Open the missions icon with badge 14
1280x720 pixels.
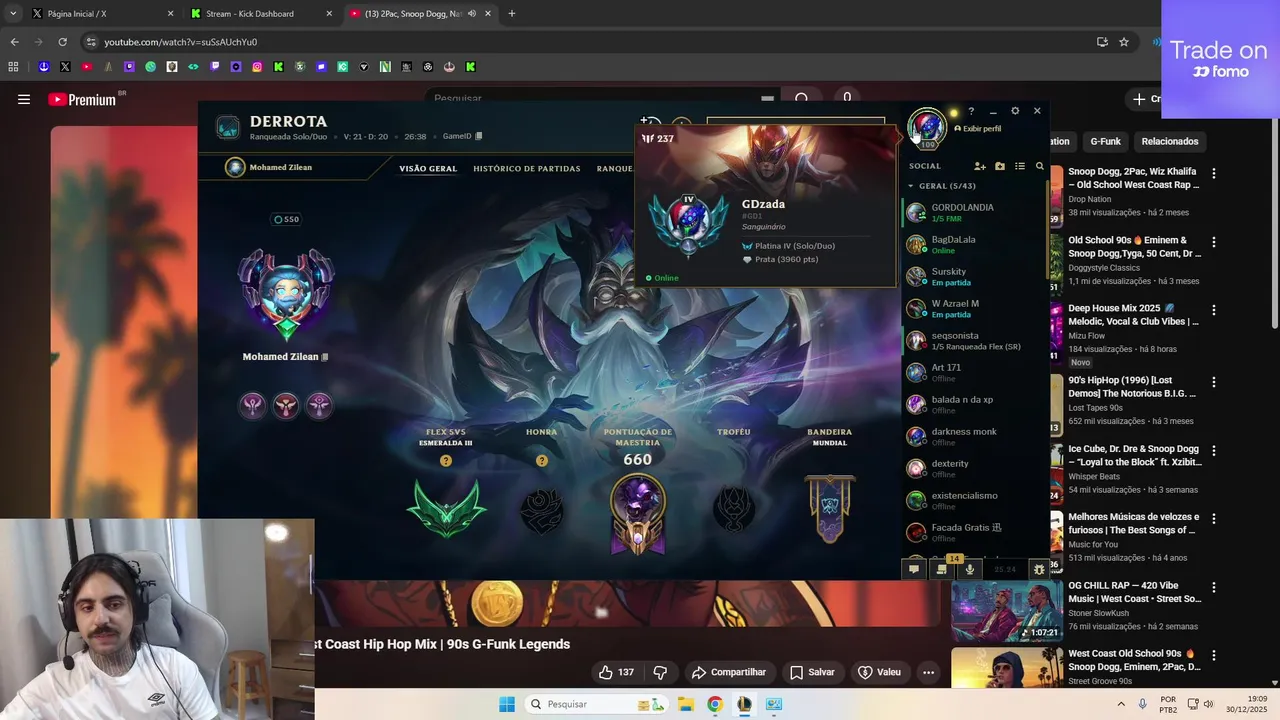941,568
